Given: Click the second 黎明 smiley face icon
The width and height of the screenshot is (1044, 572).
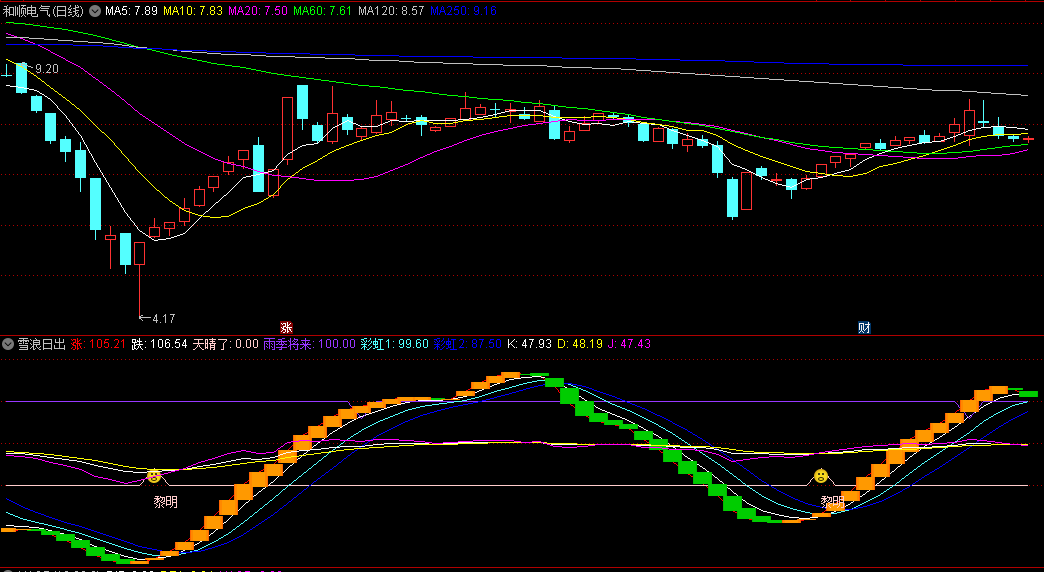Looking at the screenshot, I should pos(822,476).
